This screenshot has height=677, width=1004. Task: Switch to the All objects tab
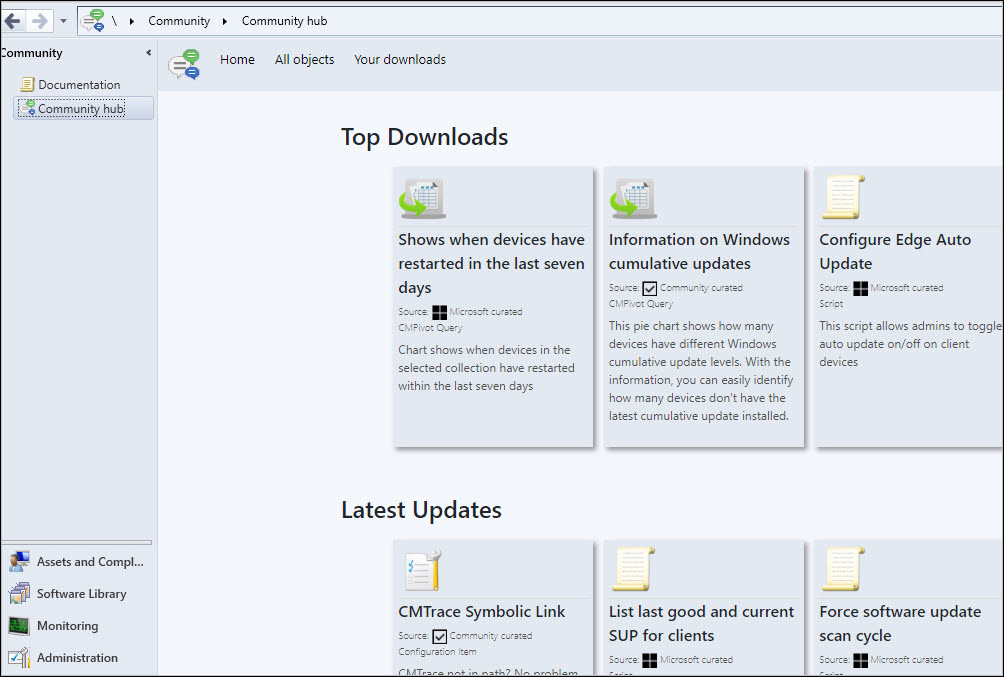pyautogui.click(x=304, y=60)
